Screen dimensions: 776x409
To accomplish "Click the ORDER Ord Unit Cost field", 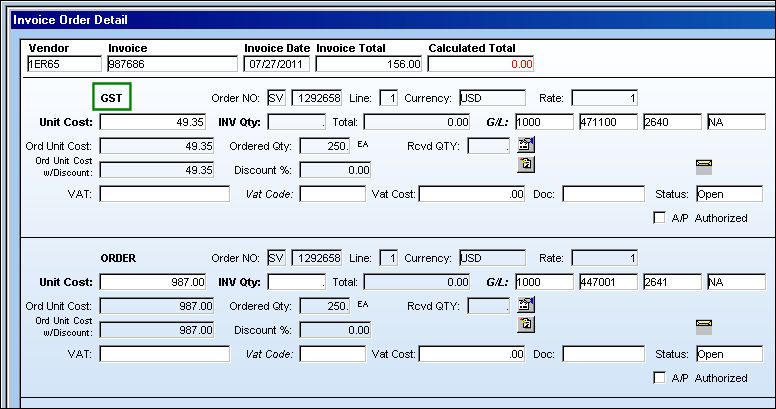I will [x=156, y=306].
